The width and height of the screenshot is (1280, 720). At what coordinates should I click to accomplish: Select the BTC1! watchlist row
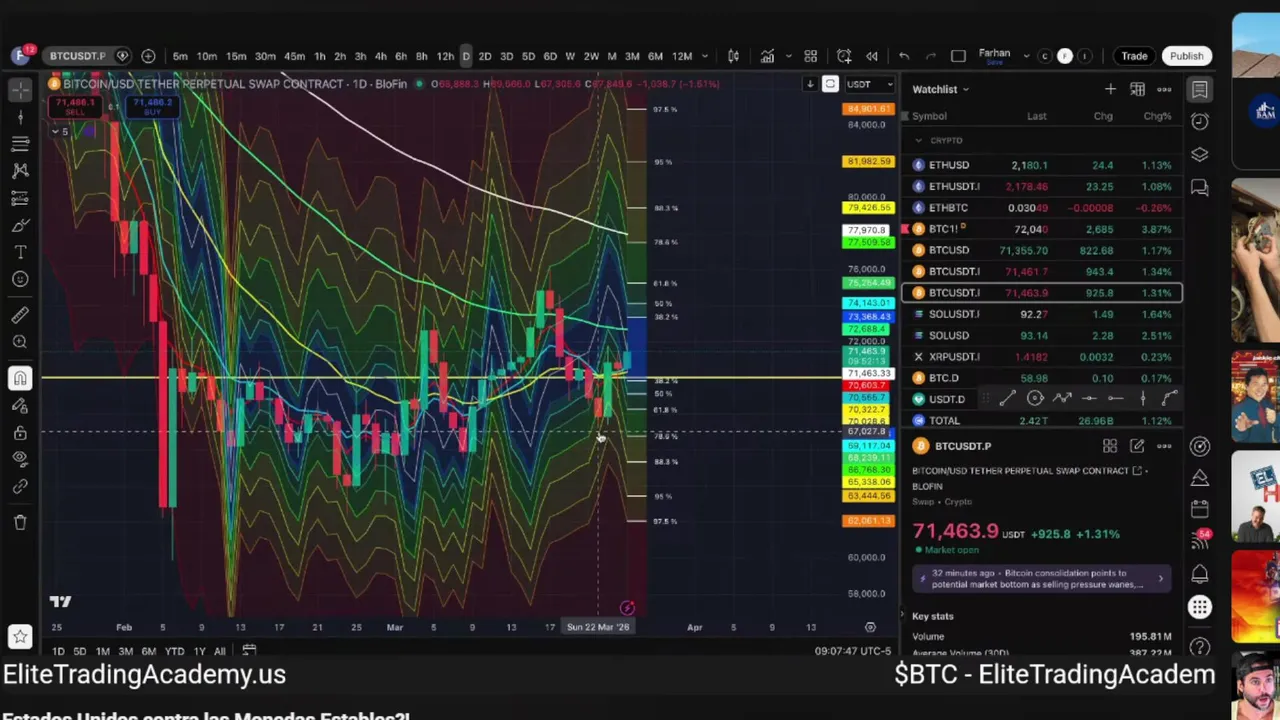coord(1042,229)
